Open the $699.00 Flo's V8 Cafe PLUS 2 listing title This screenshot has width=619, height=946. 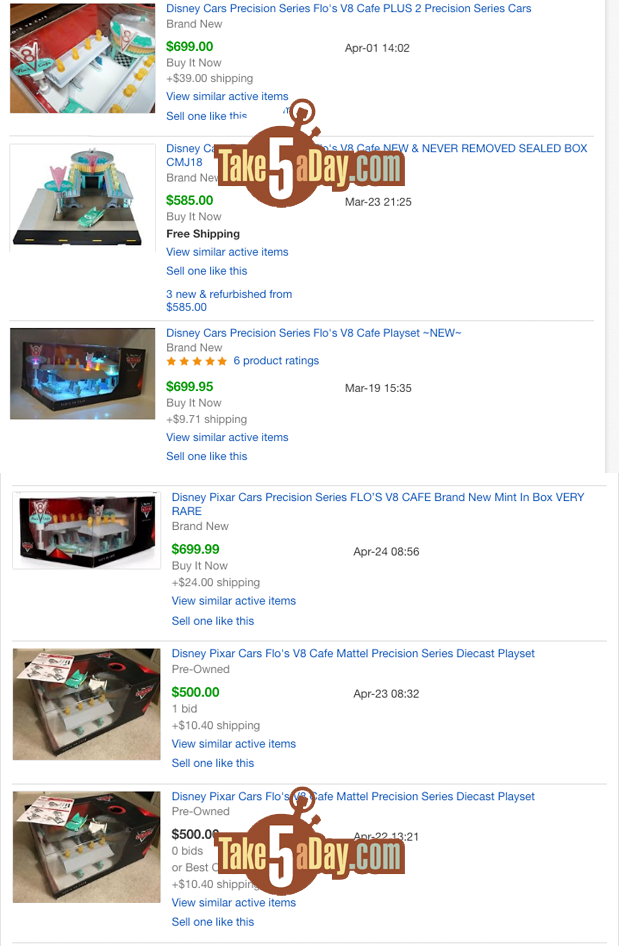[x=349, y=8]
